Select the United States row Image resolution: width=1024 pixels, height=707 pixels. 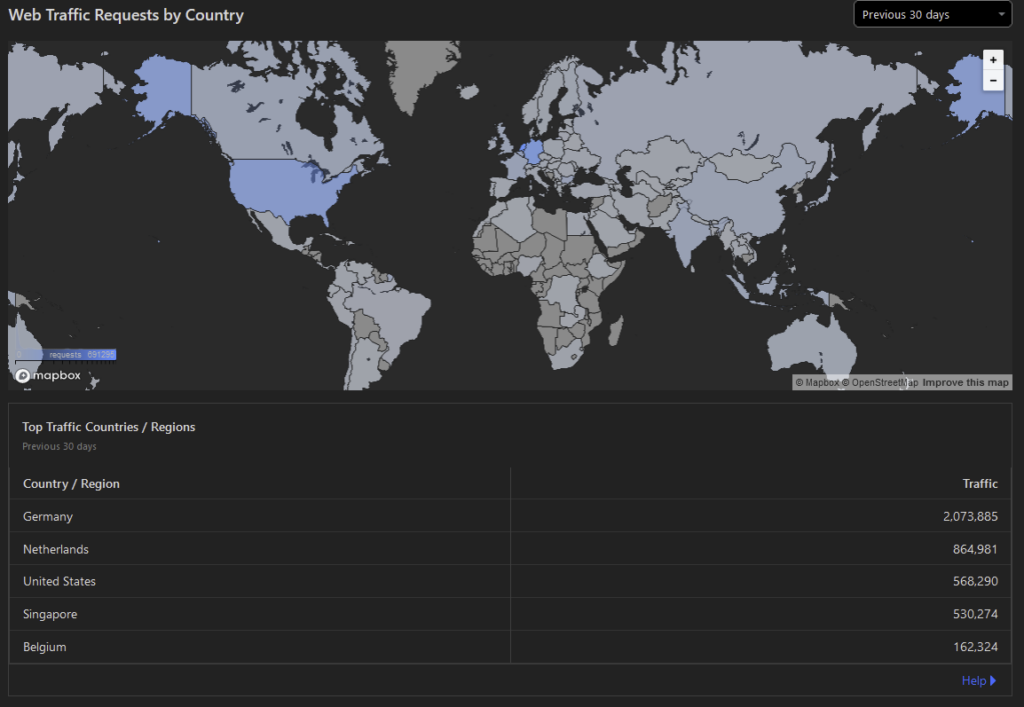pyautogui.click(x=510, y=581)
